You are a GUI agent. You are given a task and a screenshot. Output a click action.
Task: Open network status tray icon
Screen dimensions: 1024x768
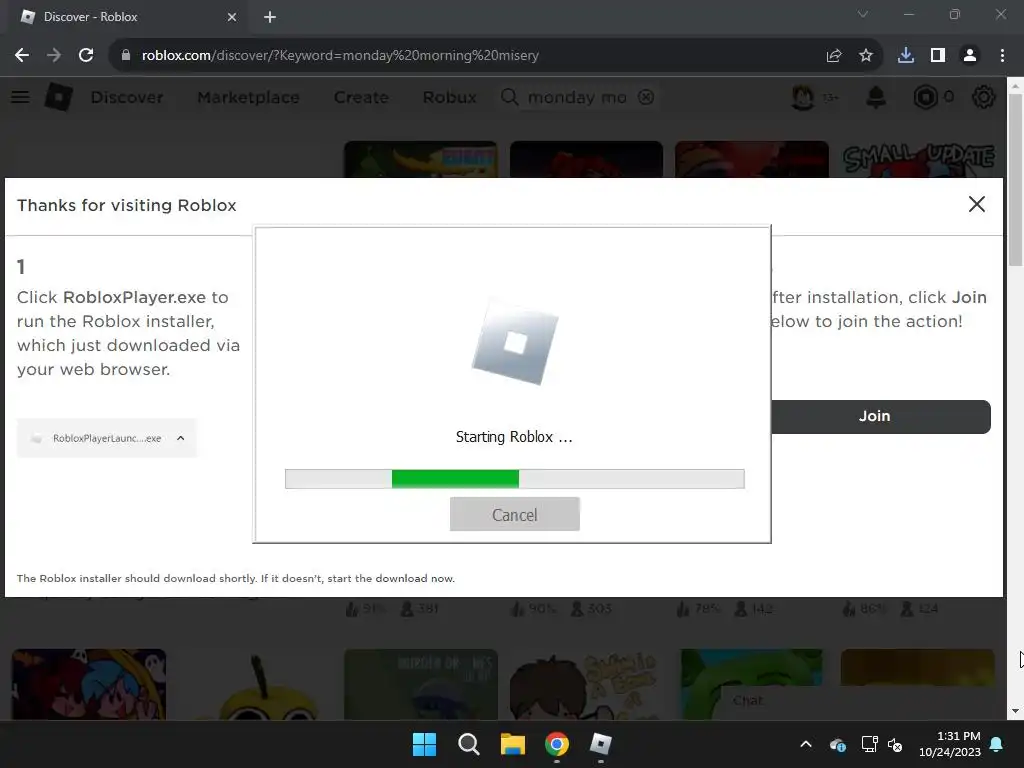[x=869, y=744]
